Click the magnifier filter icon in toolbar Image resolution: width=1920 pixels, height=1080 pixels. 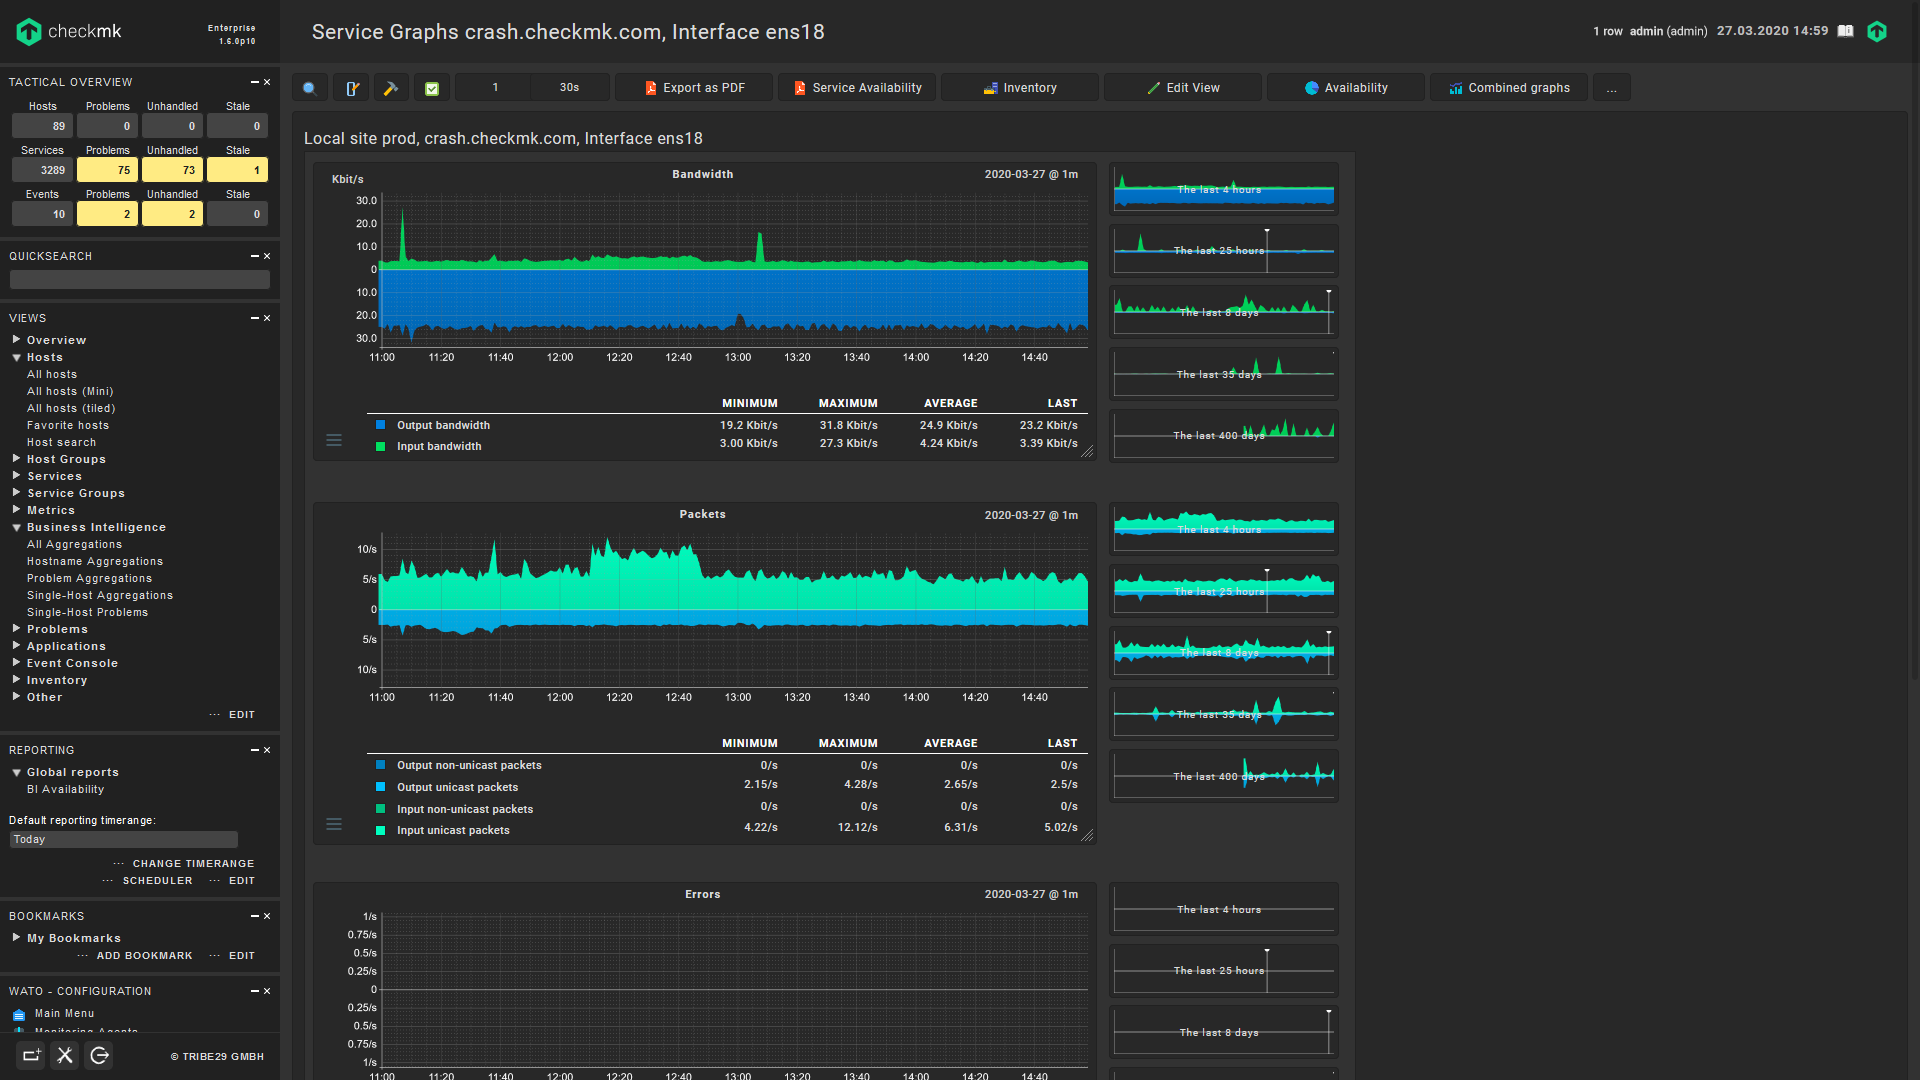point(310,88)
